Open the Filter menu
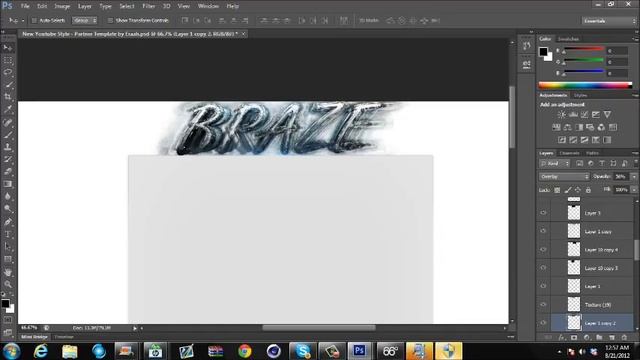This screenshot has width=640, height=360. click(x=149, y=6)
